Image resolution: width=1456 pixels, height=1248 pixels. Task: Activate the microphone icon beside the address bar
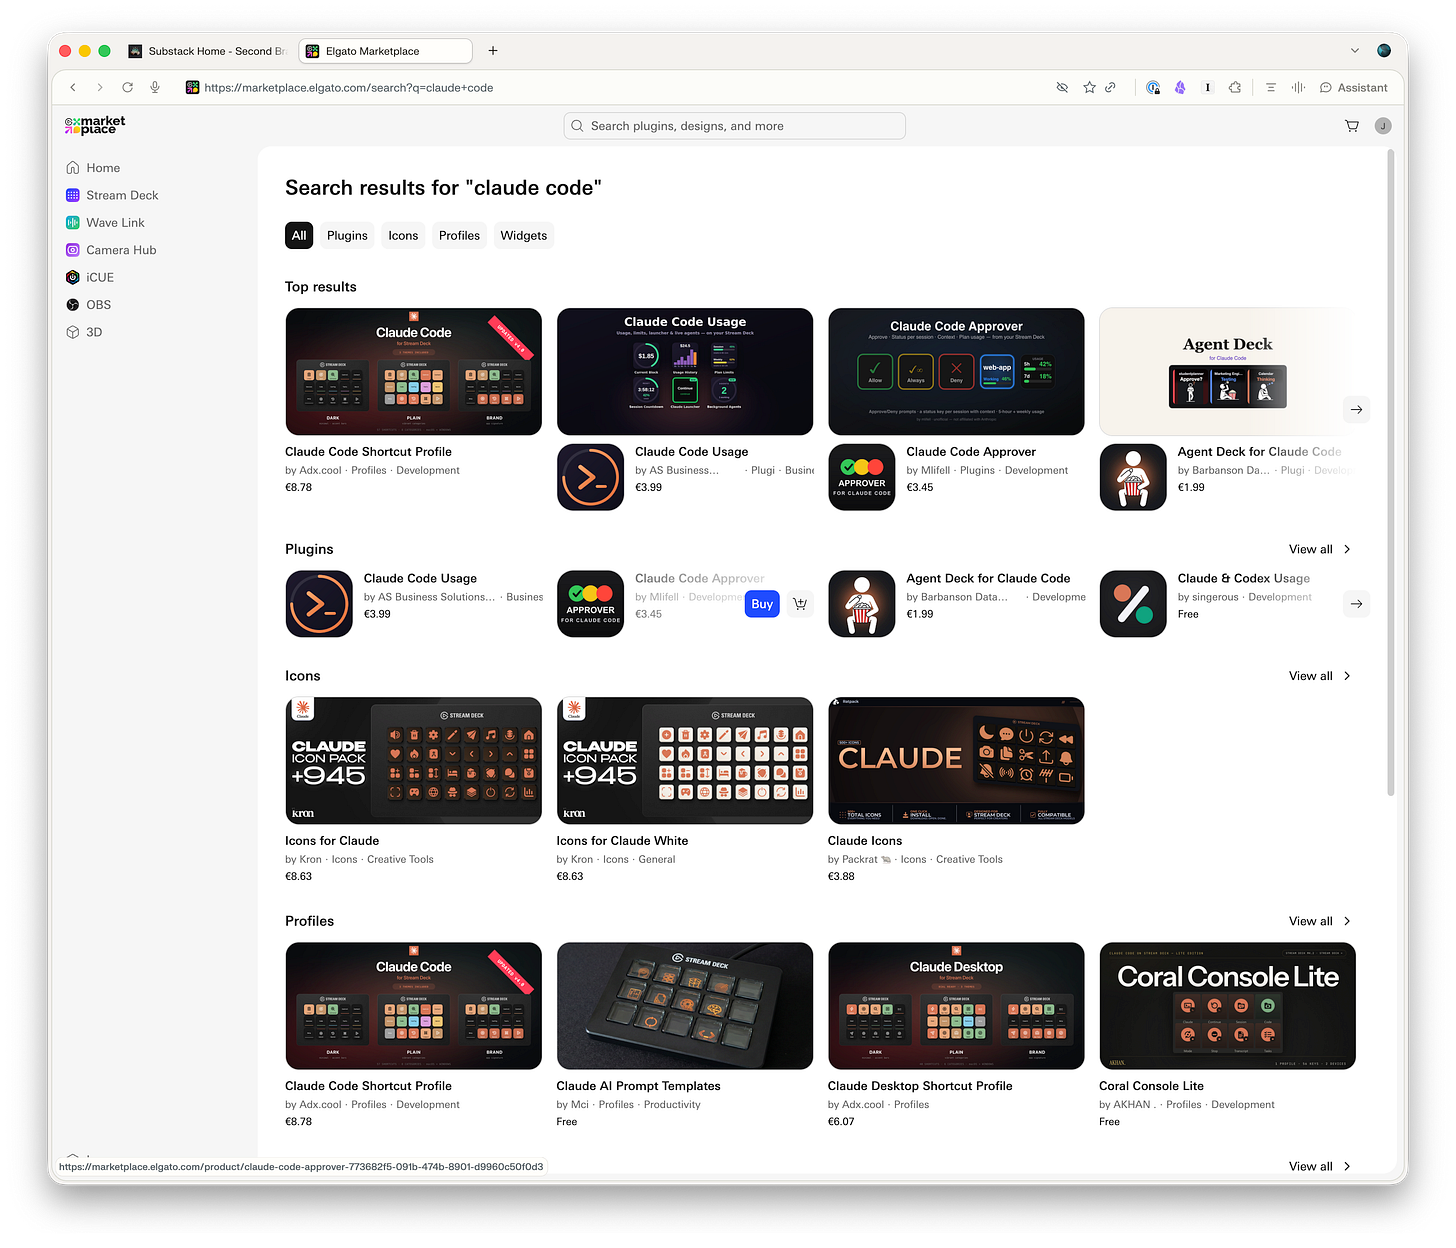pos(155,88)
